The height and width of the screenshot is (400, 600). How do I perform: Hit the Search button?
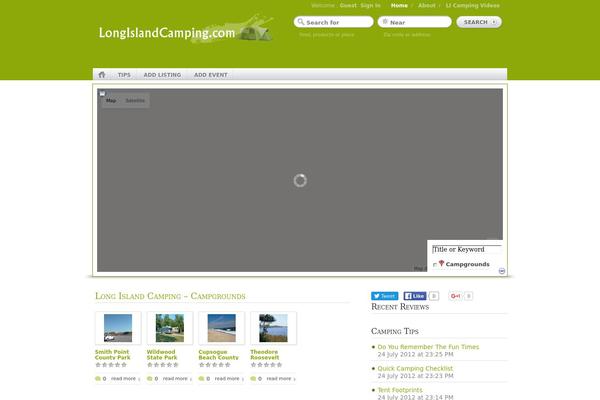[479, 22]
